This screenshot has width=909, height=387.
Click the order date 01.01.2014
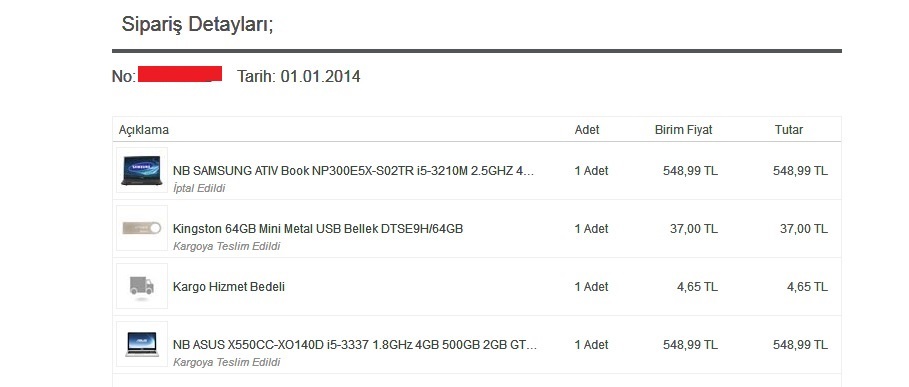(320, 76)
